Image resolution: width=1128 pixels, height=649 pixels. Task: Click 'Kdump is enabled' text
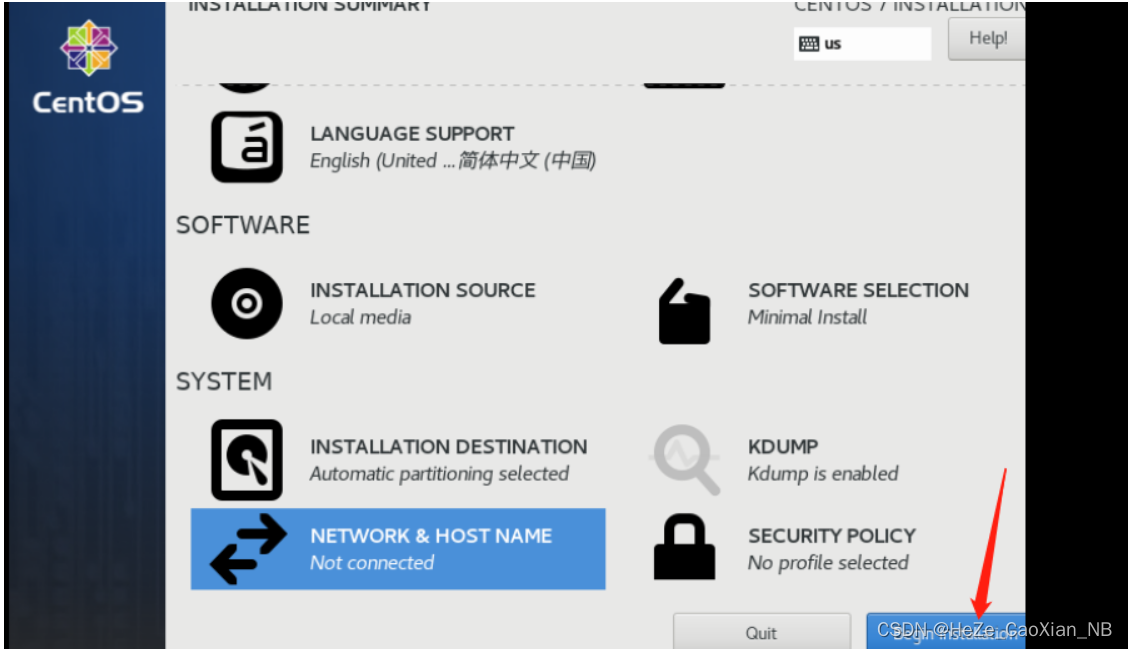823,474
